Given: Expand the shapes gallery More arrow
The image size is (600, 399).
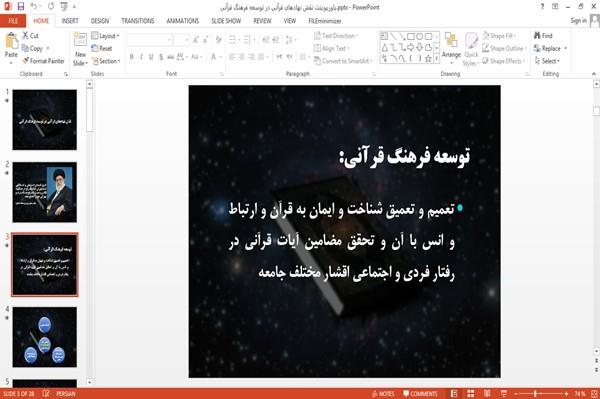Looking at the screenshot, I should (x=436, y=59).
